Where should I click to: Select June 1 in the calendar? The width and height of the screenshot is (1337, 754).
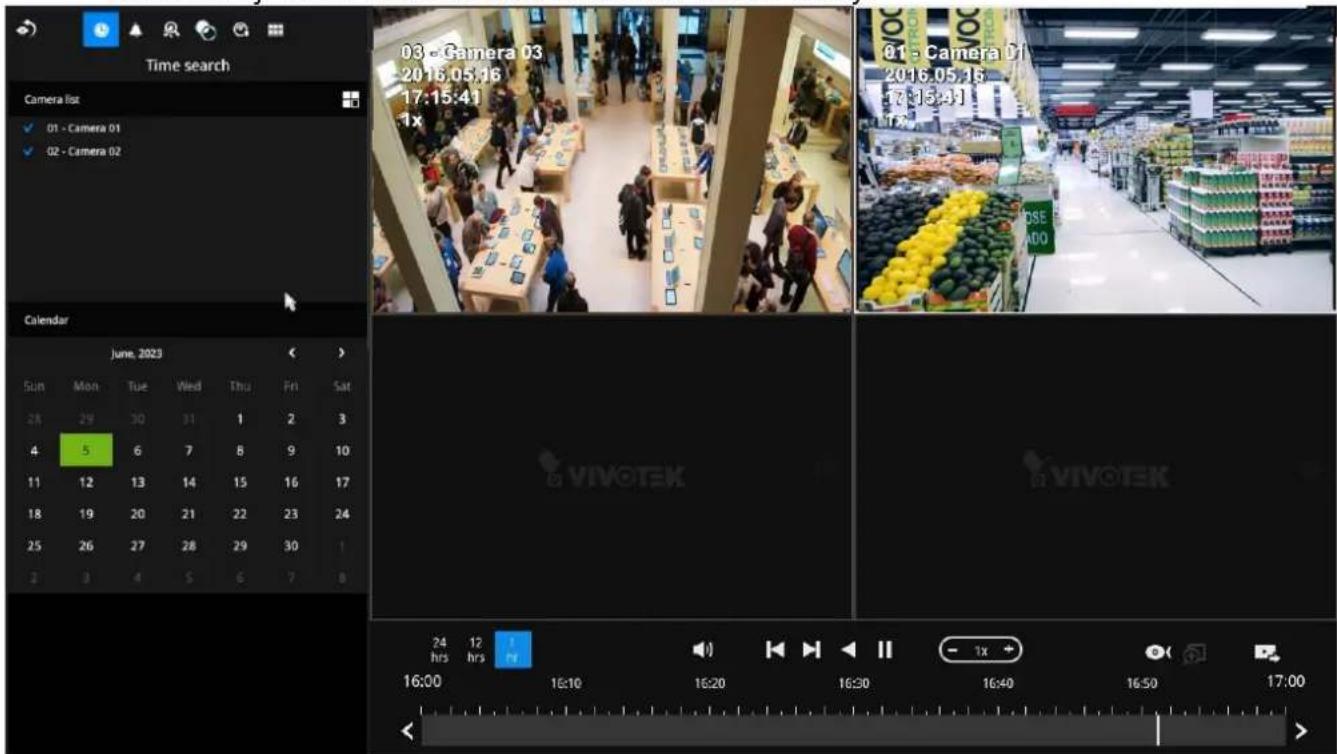(x=240, y=420)
